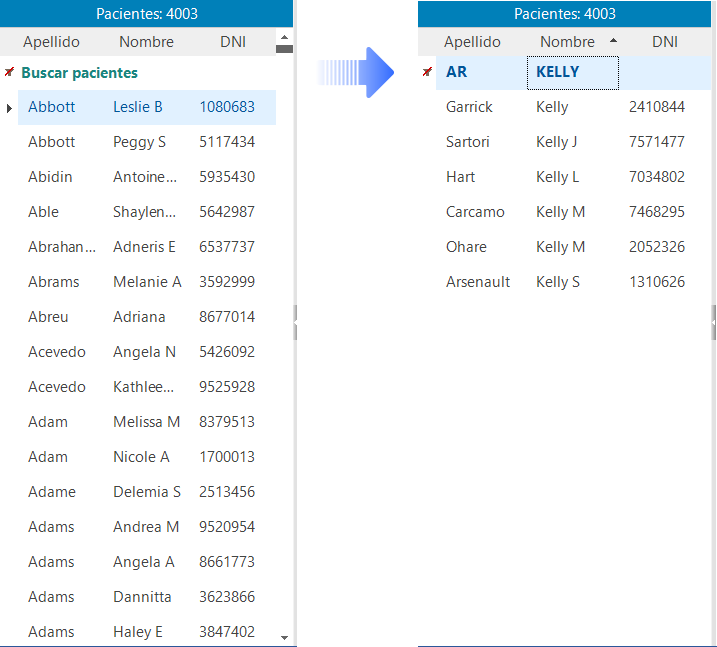The height and width of the screenshot is (647, 717).
Task: Click DNI 7468295 cell
Action: click(x=657, y=212)
